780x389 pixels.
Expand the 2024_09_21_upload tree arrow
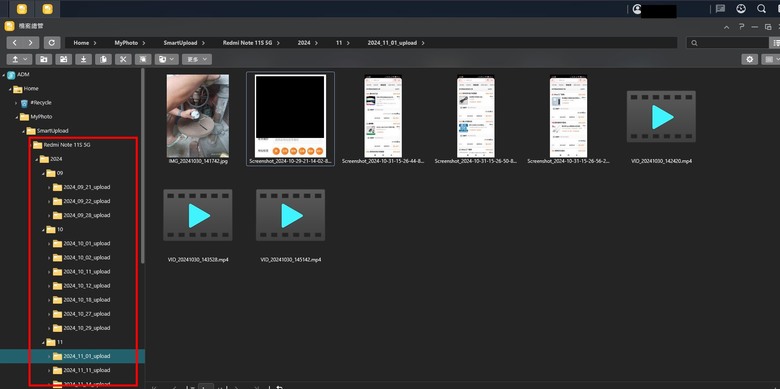tap(49, 188)
